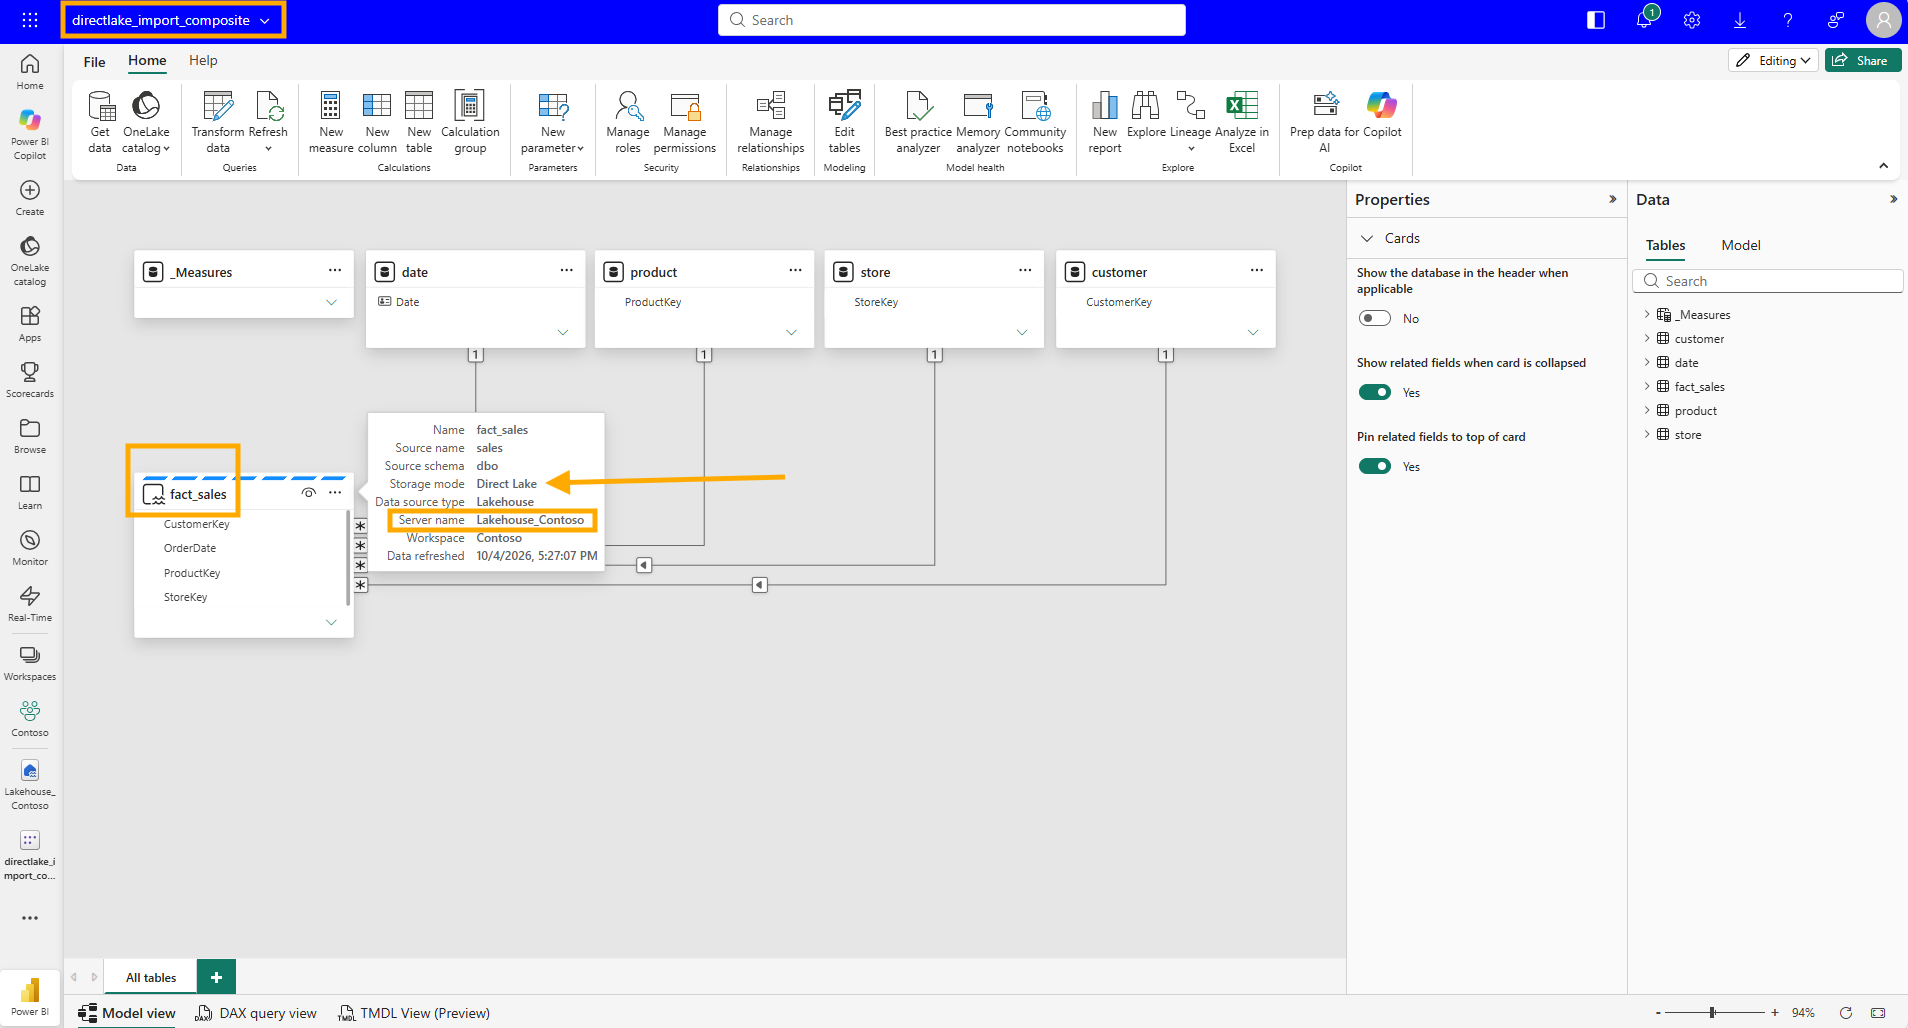Open Lineage view from ribbon
This screenshot has width=1908, height=1028.
click(1190, 122)
